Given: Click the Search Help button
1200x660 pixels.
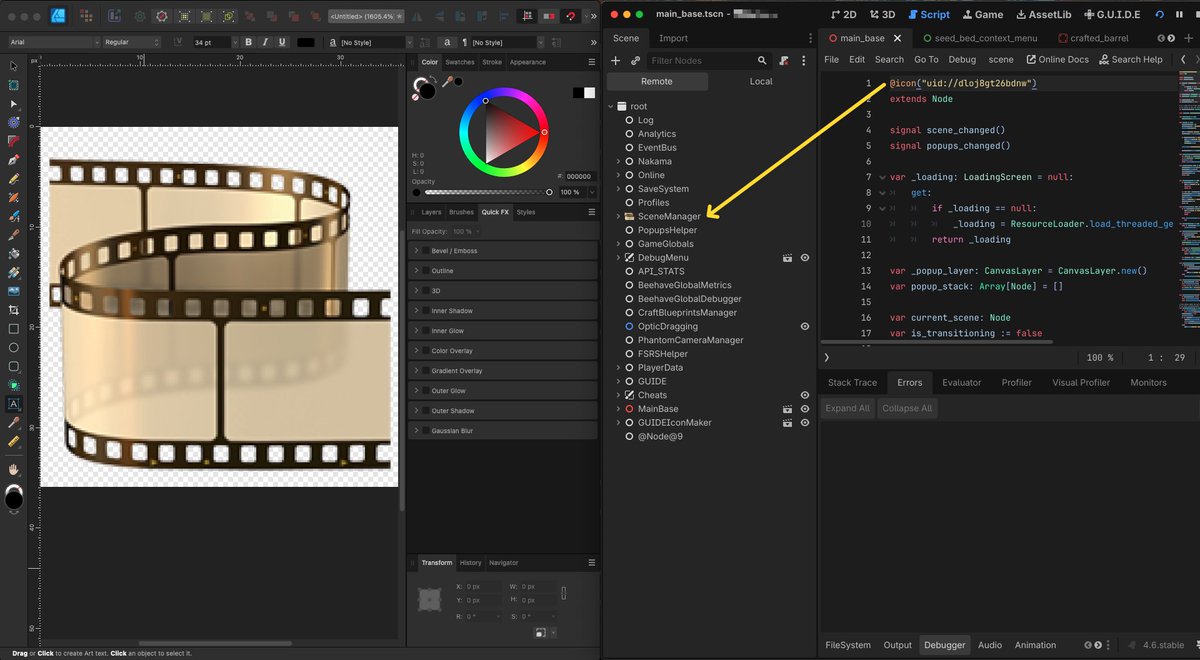Looking at the screenshot, I should tap(1130, 60).
